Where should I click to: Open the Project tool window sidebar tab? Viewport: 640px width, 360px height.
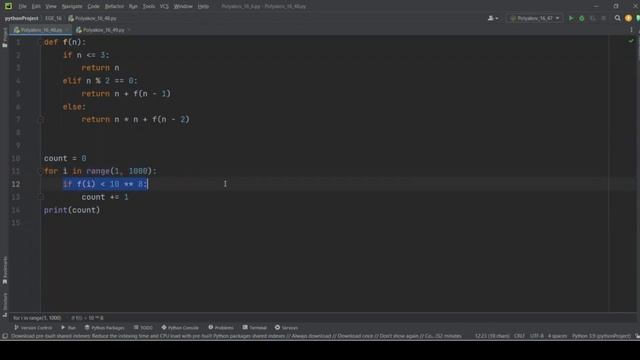[x=5, y=38]
